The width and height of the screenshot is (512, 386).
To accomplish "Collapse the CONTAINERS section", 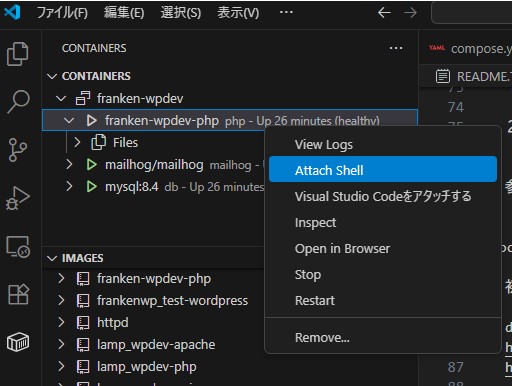I will 52,76.
